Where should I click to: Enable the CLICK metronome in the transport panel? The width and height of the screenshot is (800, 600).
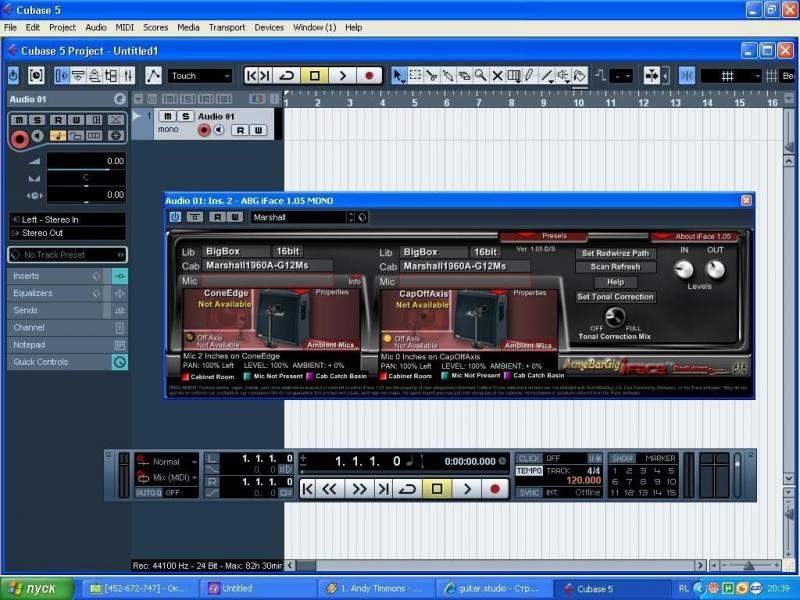pyautogui.click(x=529, y=458)
